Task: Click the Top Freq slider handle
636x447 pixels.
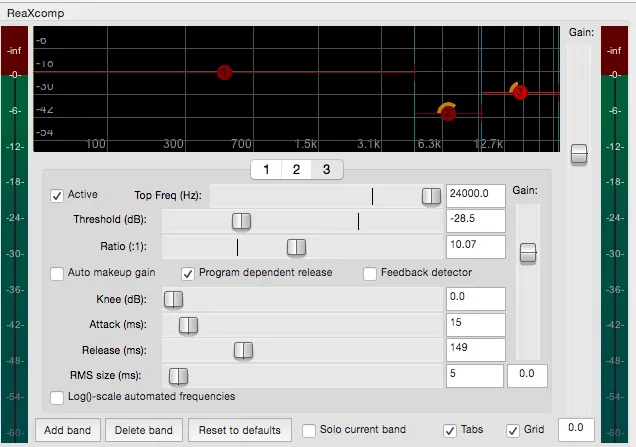Action: [x=431, y=196]
